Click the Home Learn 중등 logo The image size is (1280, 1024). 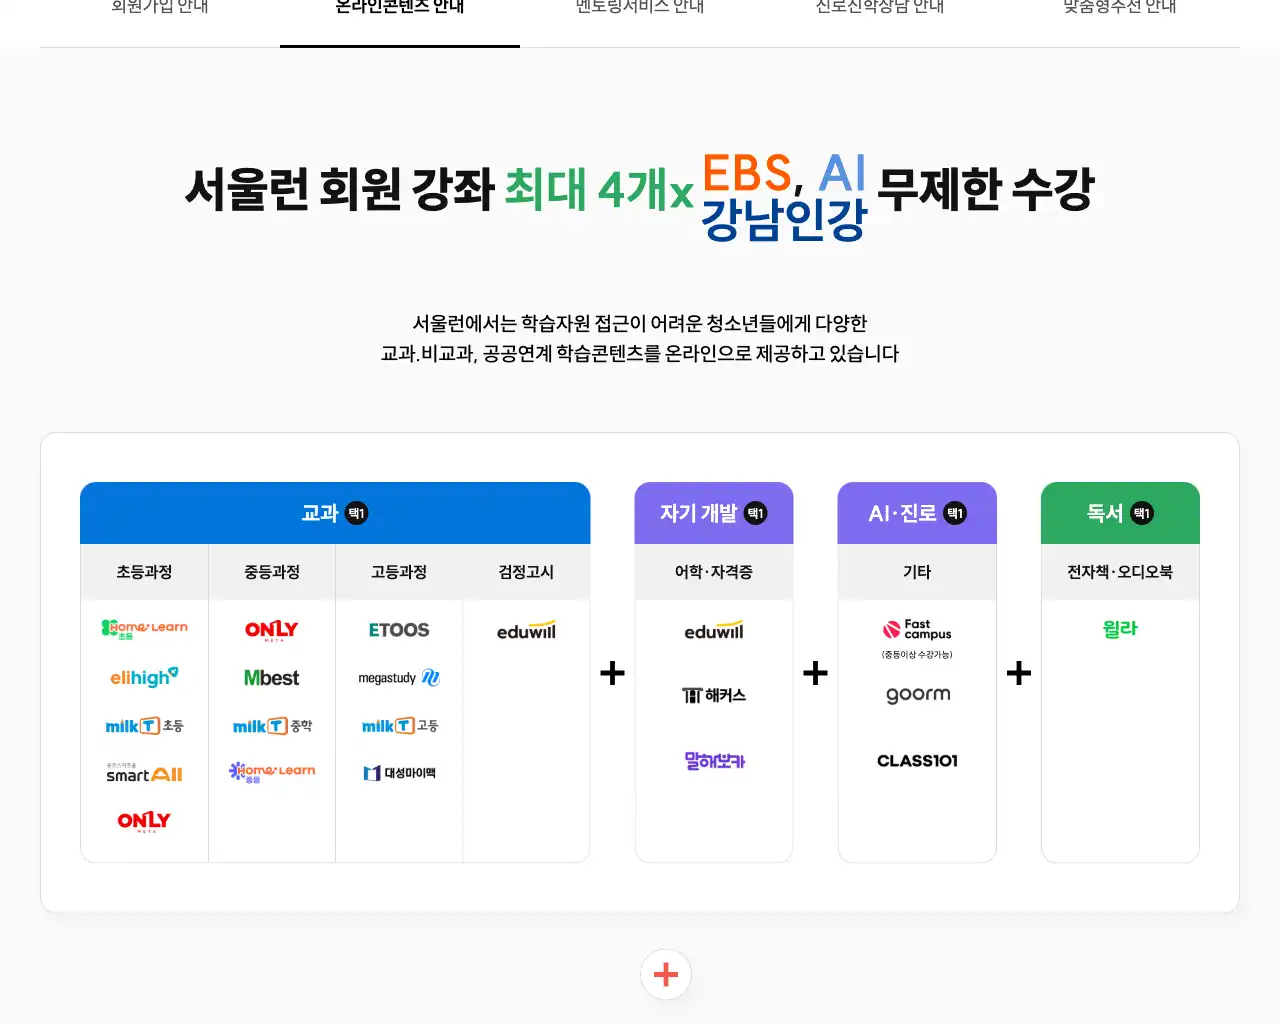[272, 772]
